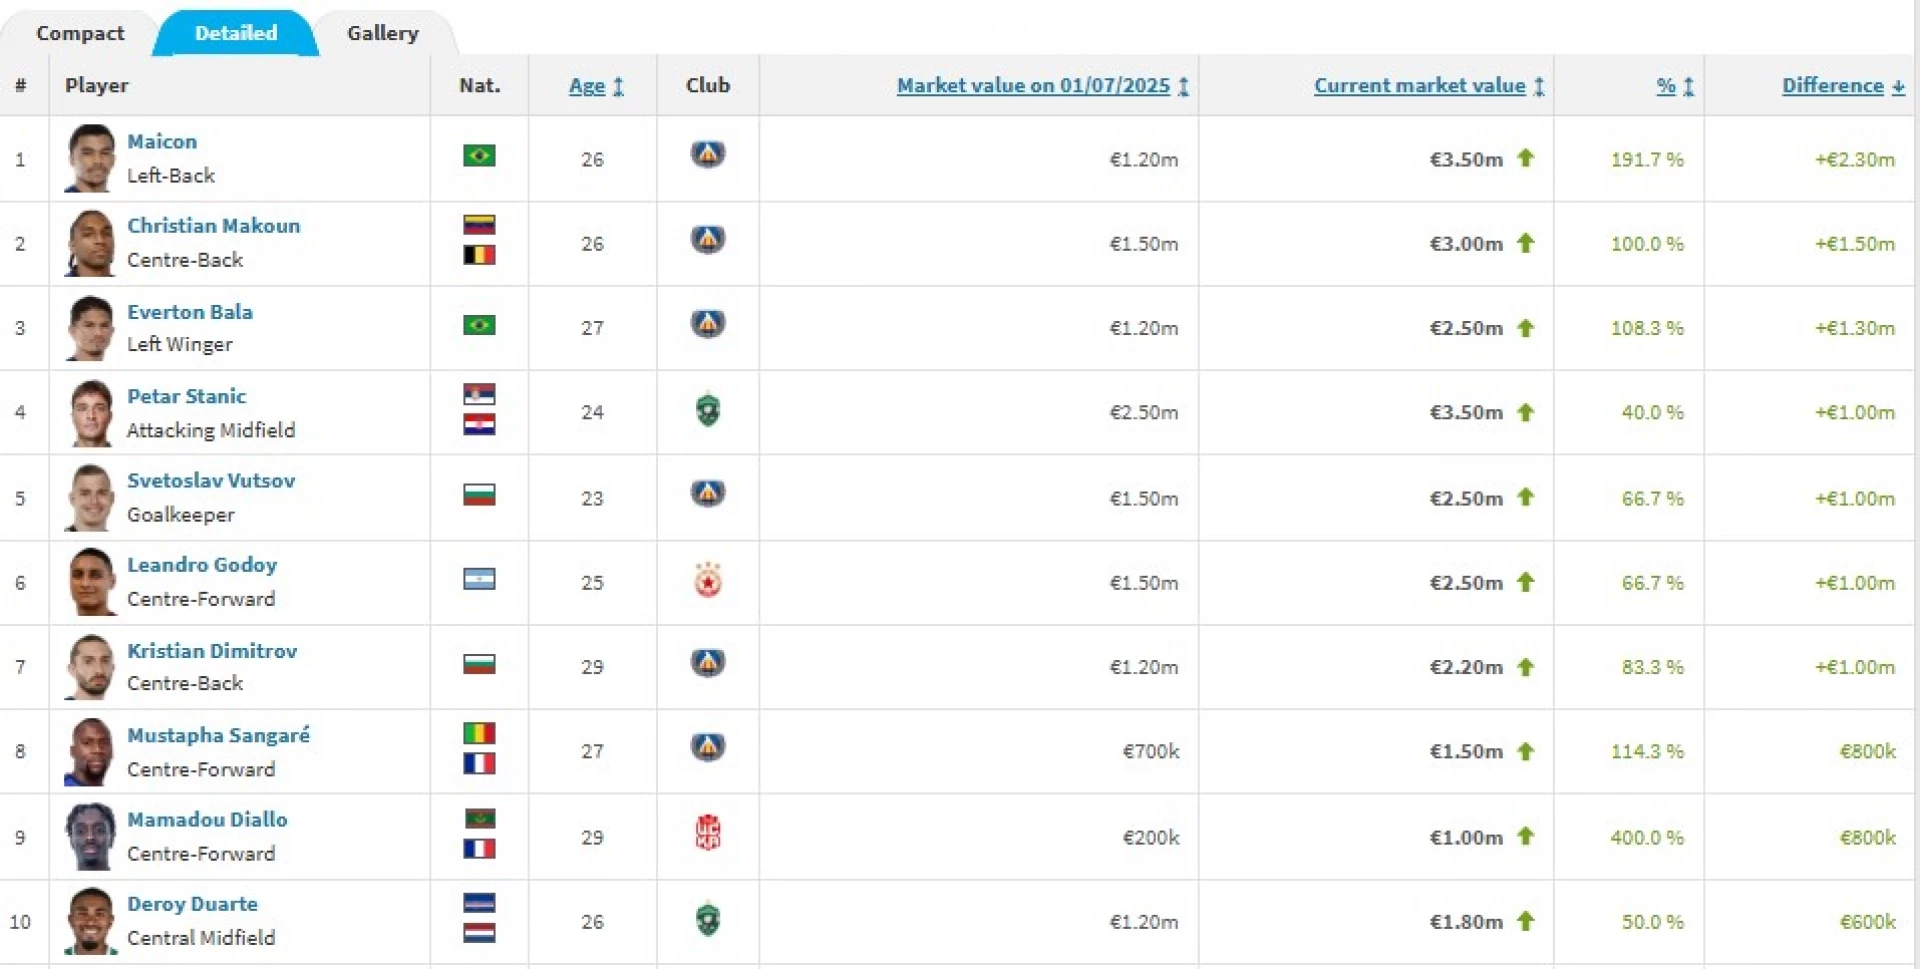The image size is (1920, 969).
Task: Click the Bulgaria flag for Svetoslav Vutsov
Action: pos(479,495)
